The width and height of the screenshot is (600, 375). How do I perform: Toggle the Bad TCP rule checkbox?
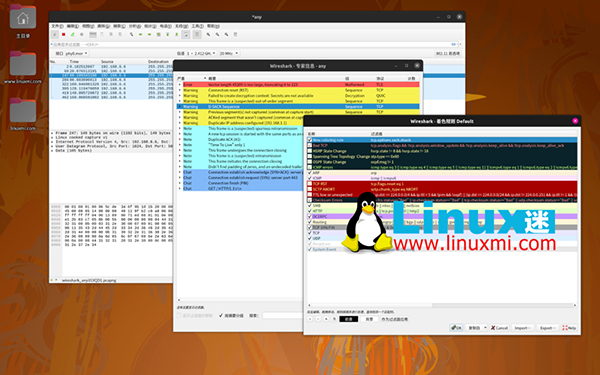(310, 145)
